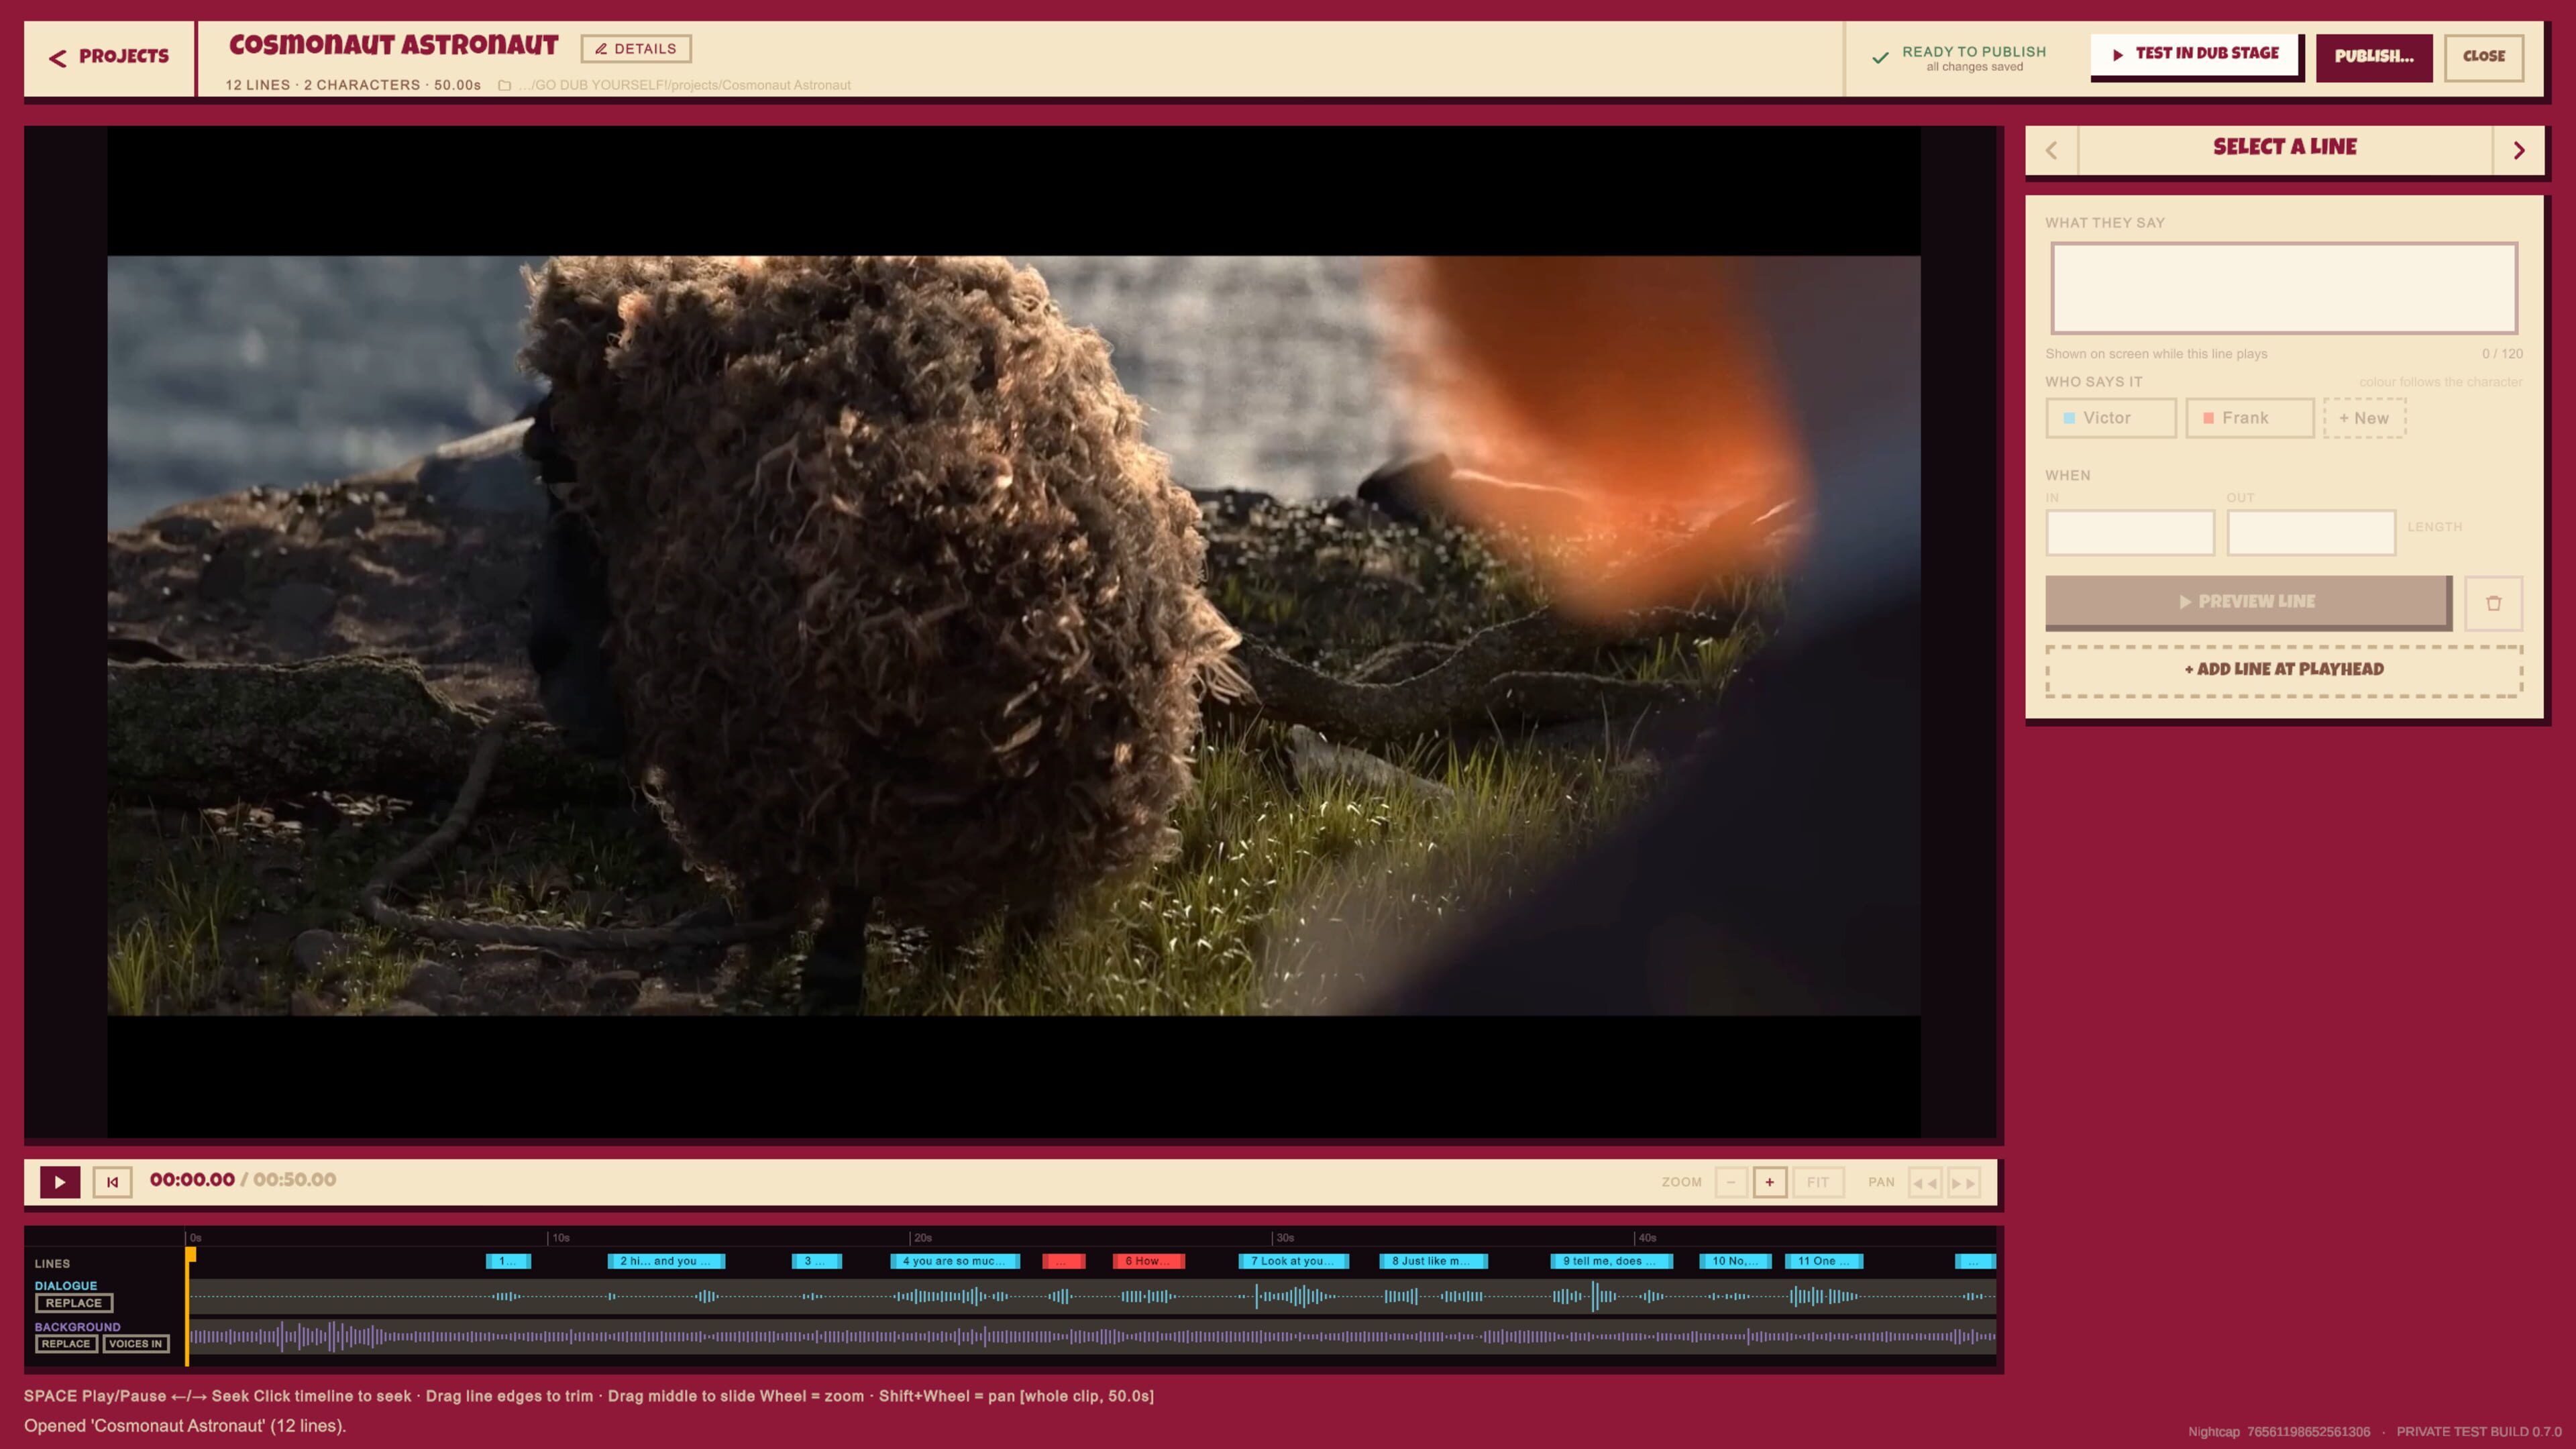Zoom out the timeline with minus
2576x1449 pixels.
(1731, 1182)
